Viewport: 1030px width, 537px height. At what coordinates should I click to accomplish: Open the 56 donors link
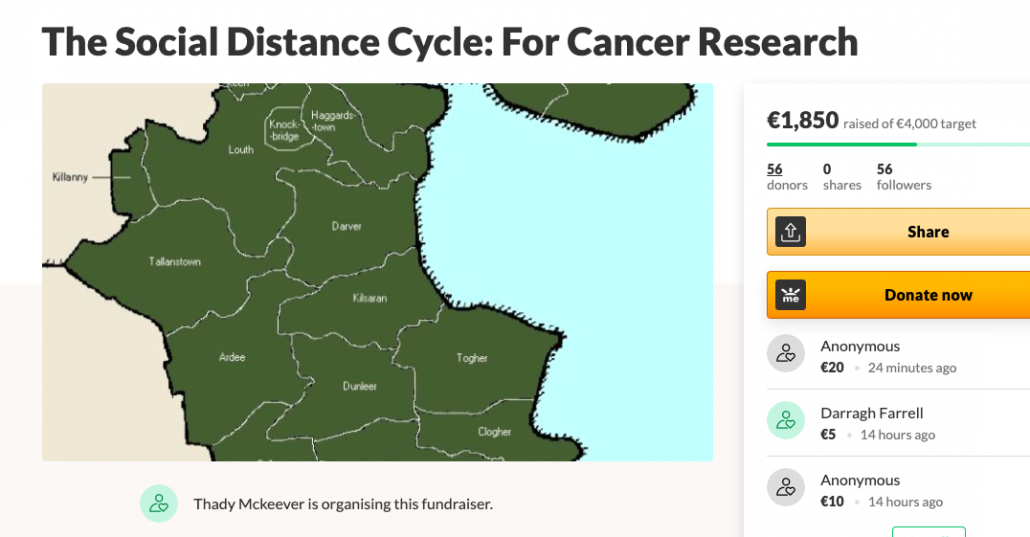click(x=787, y=177)
